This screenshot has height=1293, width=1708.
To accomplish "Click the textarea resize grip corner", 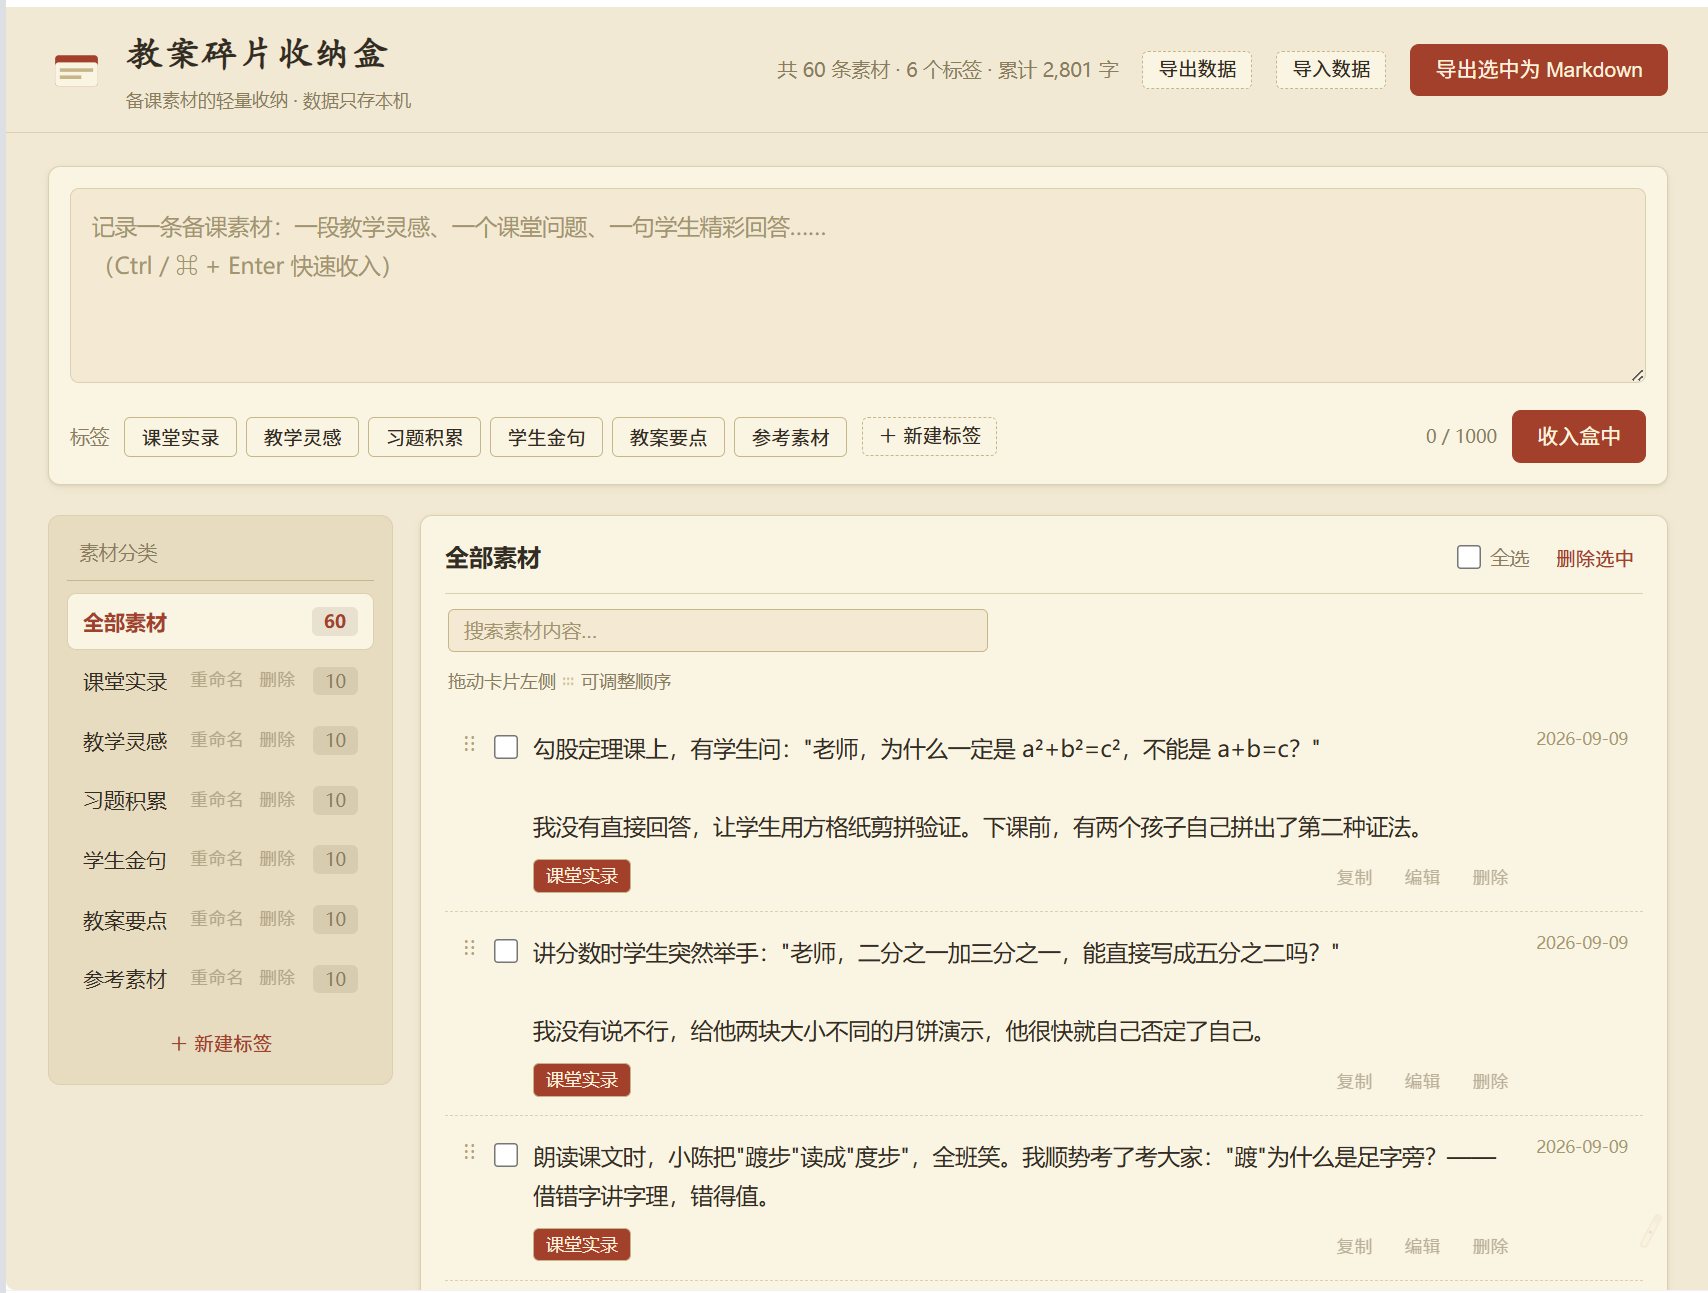I will point(1637,375).
